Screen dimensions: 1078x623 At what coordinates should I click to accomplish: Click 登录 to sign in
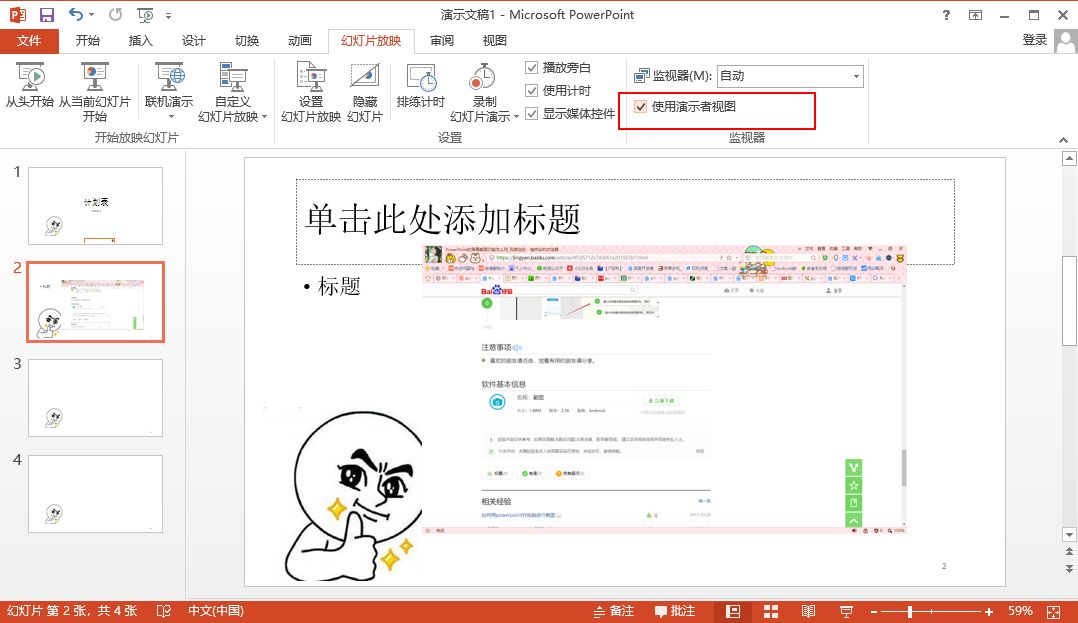(x=1035, y=40)
